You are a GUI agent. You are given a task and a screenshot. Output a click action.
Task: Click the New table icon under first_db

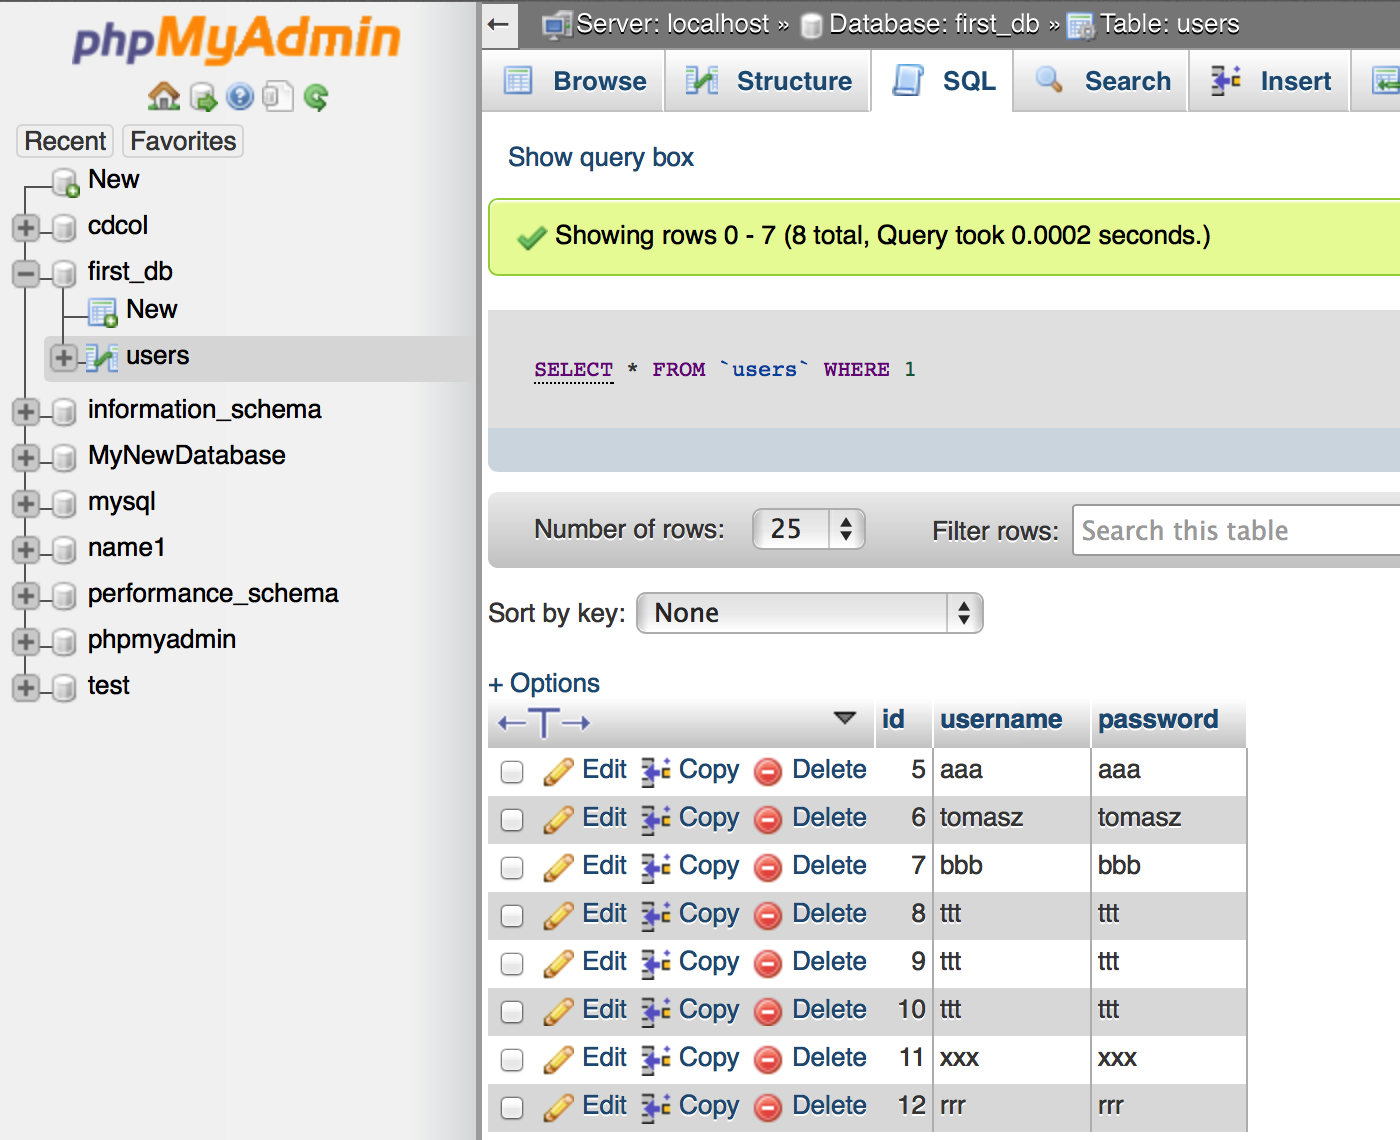(103, 313)
